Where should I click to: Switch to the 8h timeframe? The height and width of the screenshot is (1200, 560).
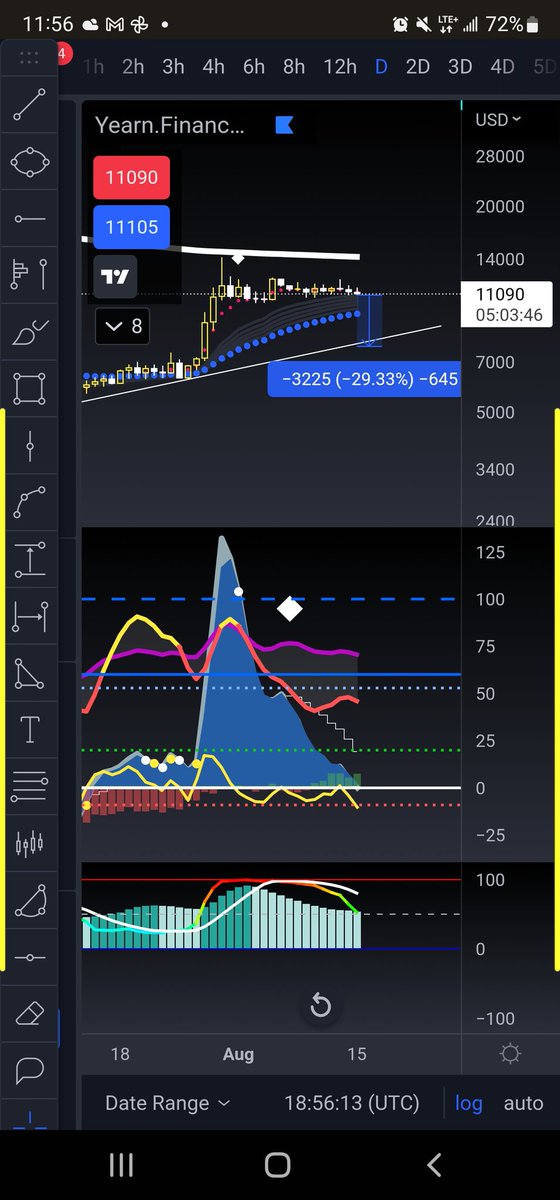(294, 67)
